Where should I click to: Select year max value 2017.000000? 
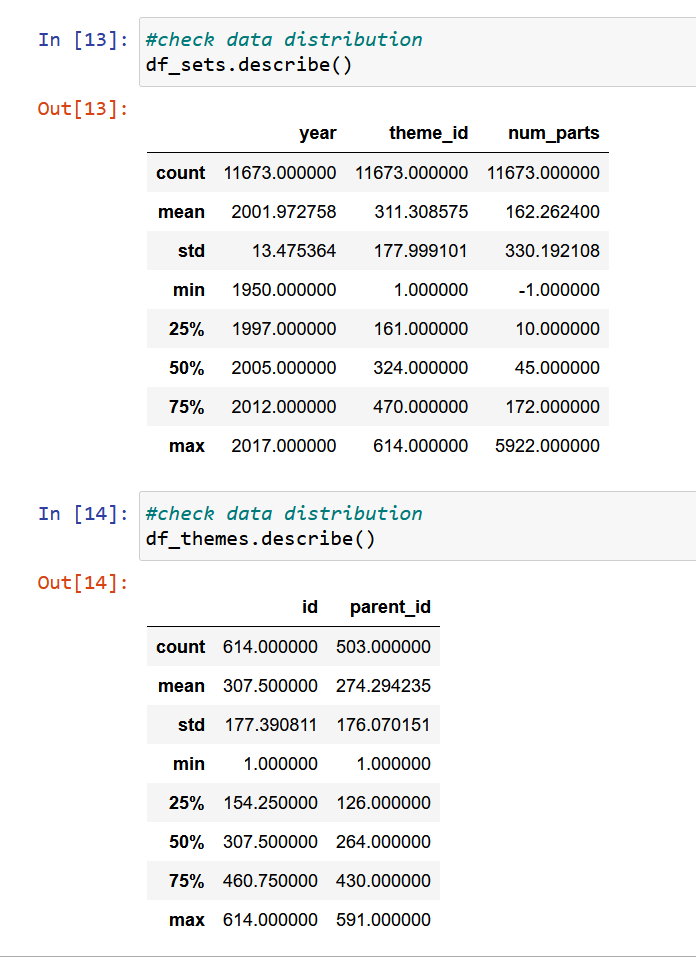284,446
